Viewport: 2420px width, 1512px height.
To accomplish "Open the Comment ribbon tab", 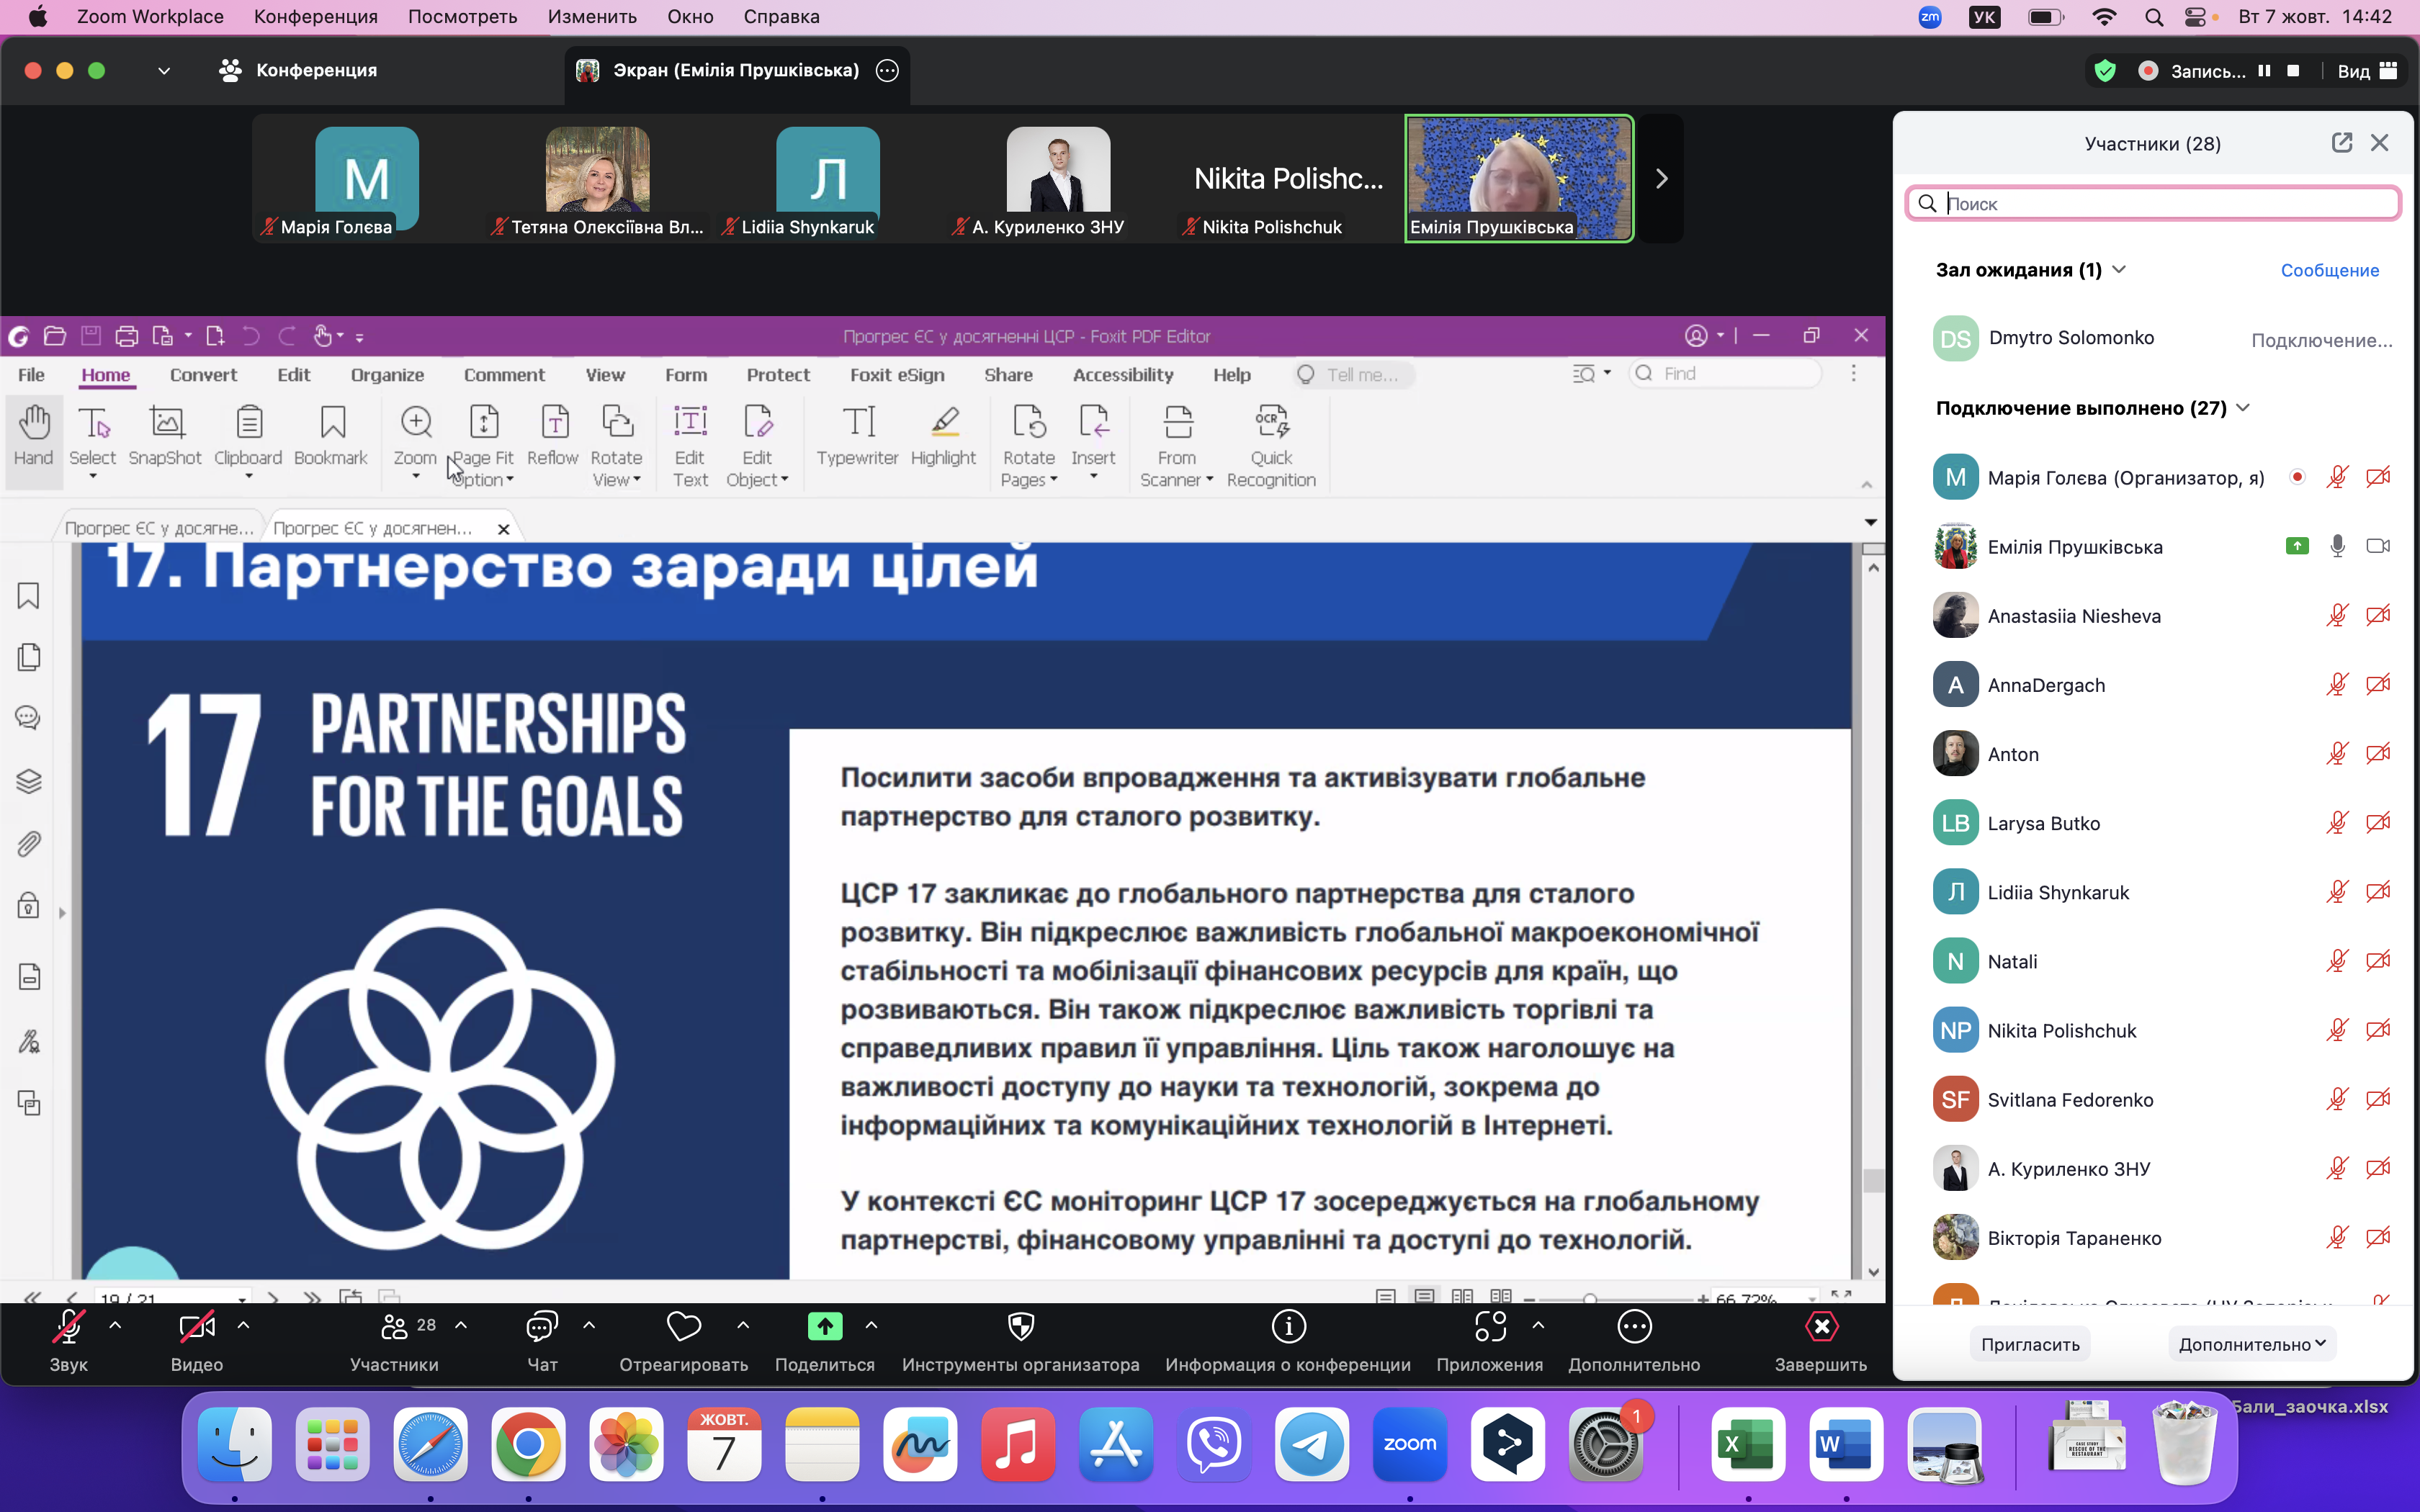I will click(x=504, y=375).
